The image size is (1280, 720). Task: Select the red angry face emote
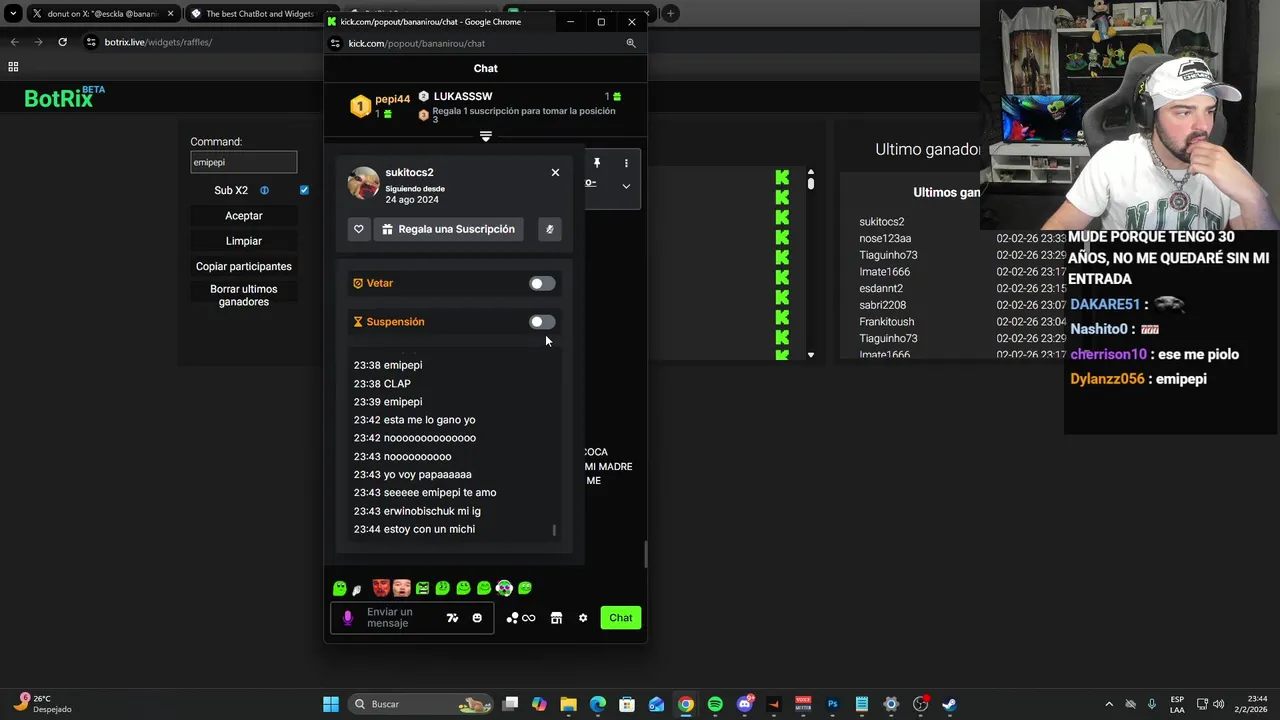[381, 588]
